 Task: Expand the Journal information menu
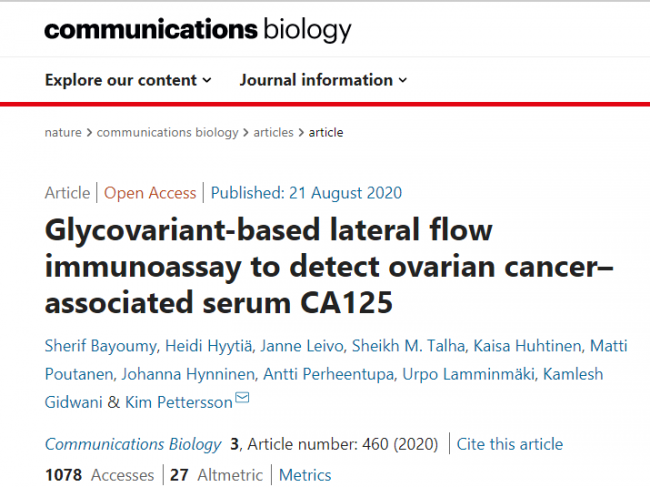323,80
